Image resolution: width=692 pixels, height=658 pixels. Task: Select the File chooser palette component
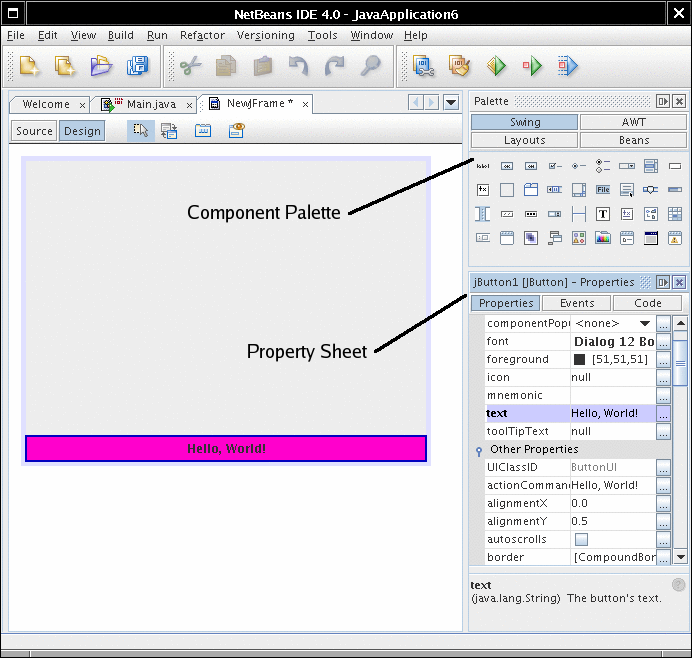pos(603,189)
